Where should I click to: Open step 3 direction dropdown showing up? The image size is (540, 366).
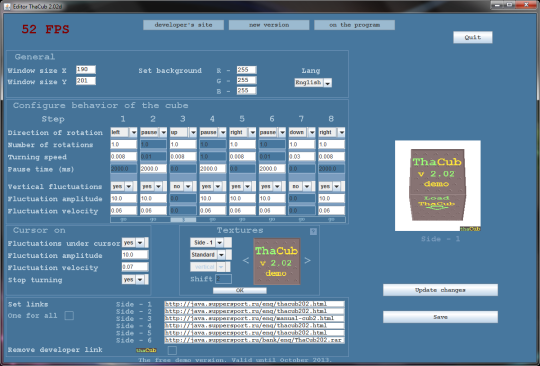[x=183, y=132]
